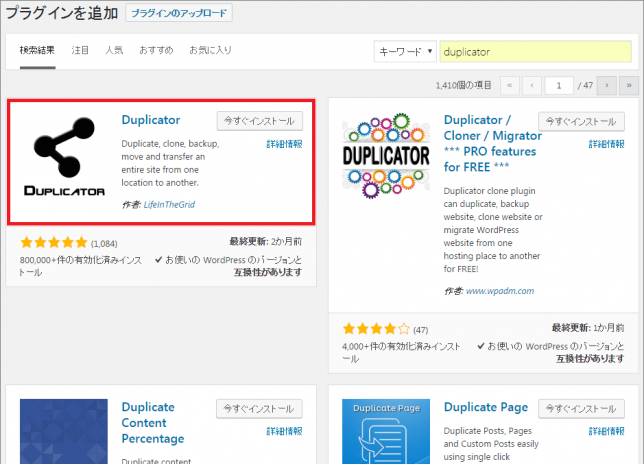Open 詳細情報 for Duplicator plugin
Viewport: 644px width, 464px height.
click(x=284, y=144)
